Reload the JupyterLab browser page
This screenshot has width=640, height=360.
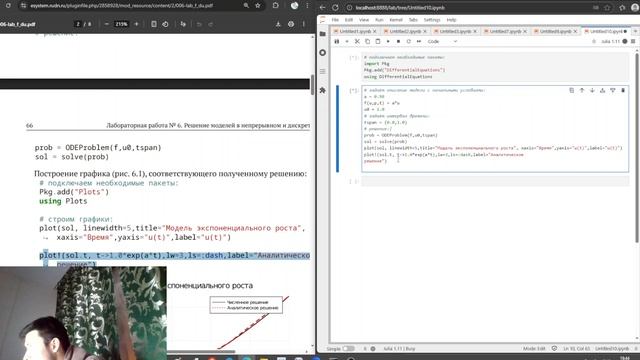pos(335,7)
